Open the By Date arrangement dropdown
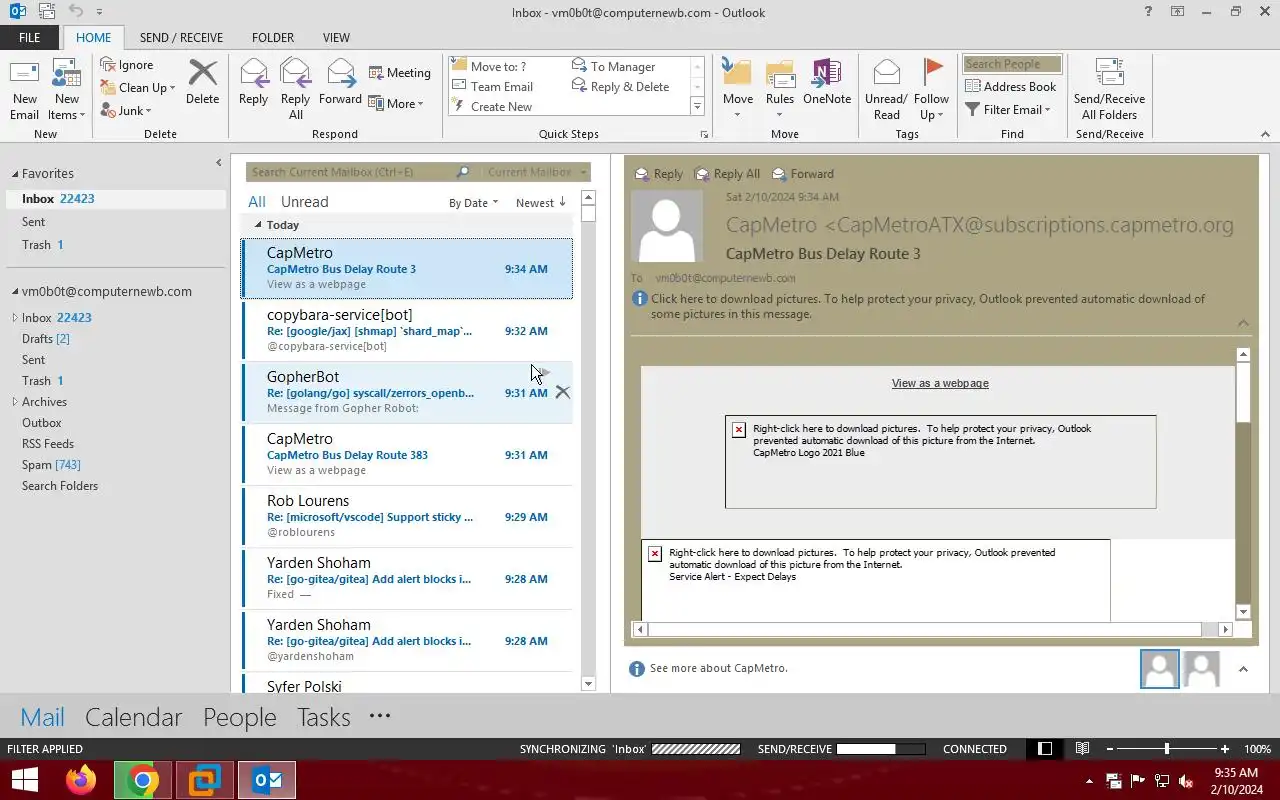 point(473,203)
